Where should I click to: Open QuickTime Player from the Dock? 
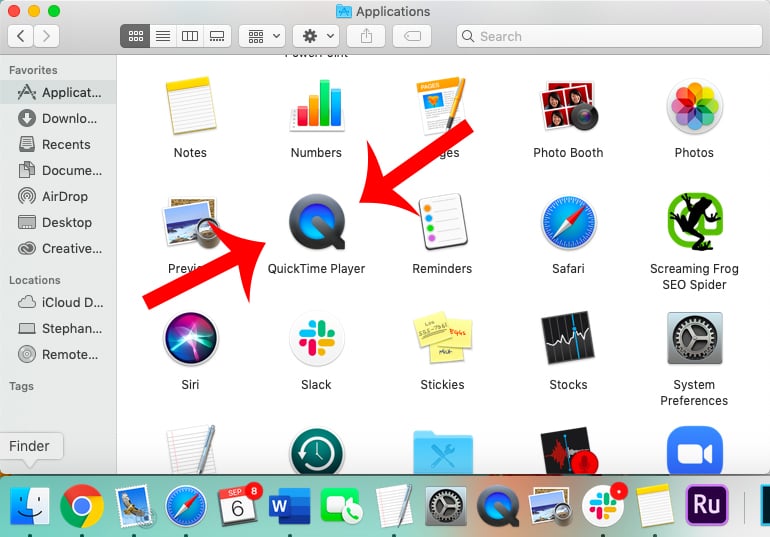point(497,506)
